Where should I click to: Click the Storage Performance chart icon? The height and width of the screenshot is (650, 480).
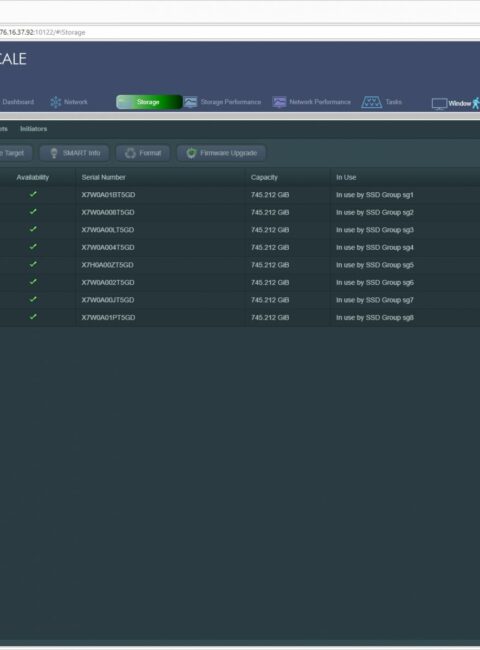(191, 102)
